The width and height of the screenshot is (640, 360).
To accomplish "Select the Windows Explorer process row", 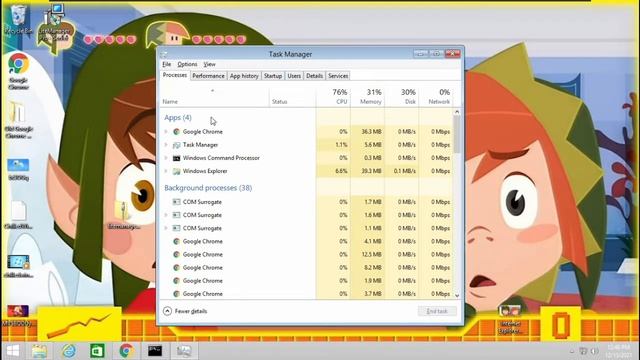I will (307, 171).
